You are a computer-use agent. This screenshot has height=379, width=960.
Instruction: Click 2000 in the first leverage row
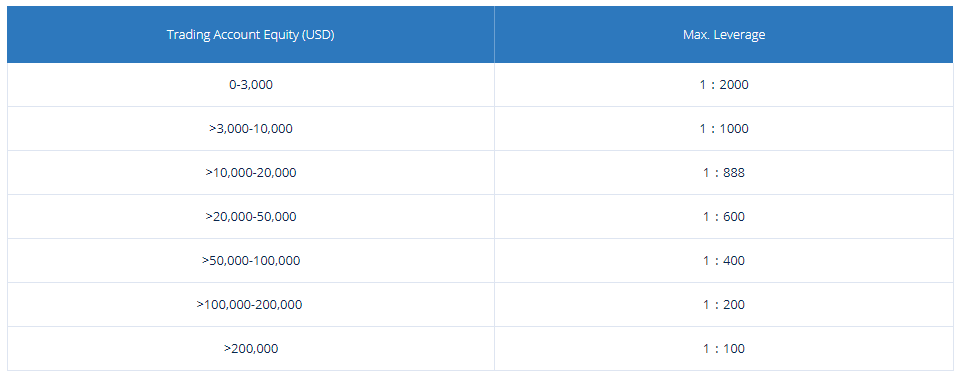[x=733, y=84]
